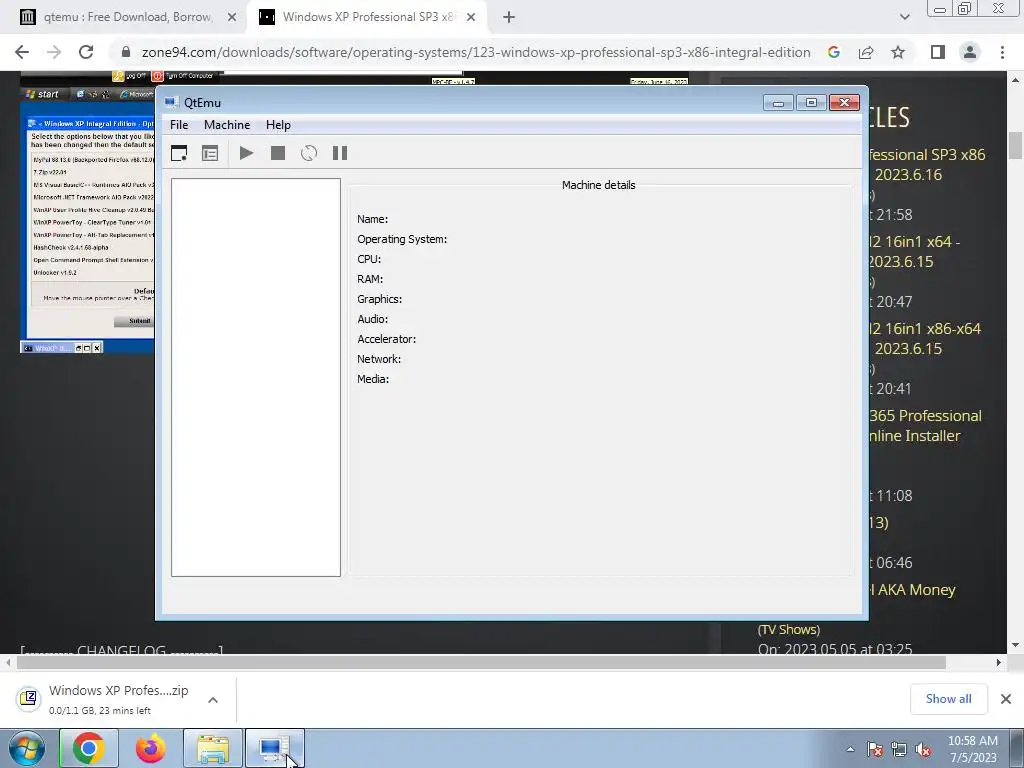The height and width of the screenshot is (768, 1024).
Task: Share this page via the share icon
Action: pos(866,52)
